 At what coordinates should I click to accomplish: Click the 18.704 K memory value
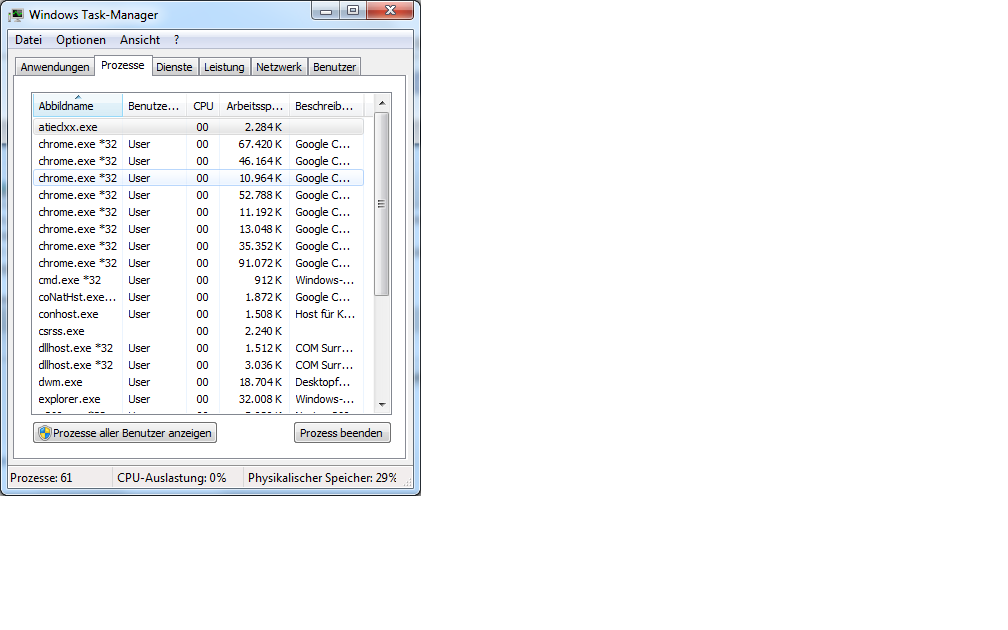pyautogui.click(x=260, y=382)
